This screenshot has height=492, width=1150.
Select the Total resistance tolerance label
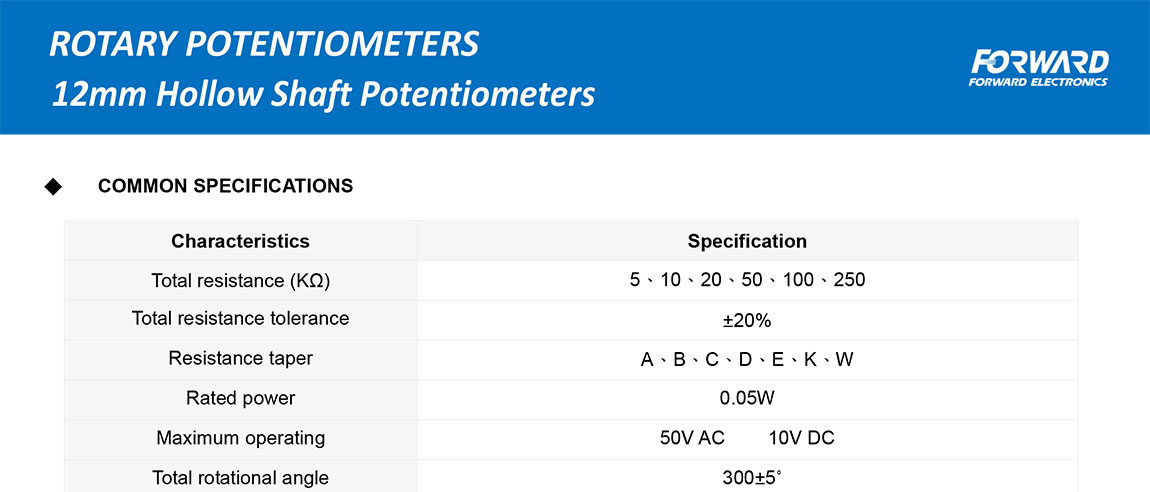click(x=240, y=319)
